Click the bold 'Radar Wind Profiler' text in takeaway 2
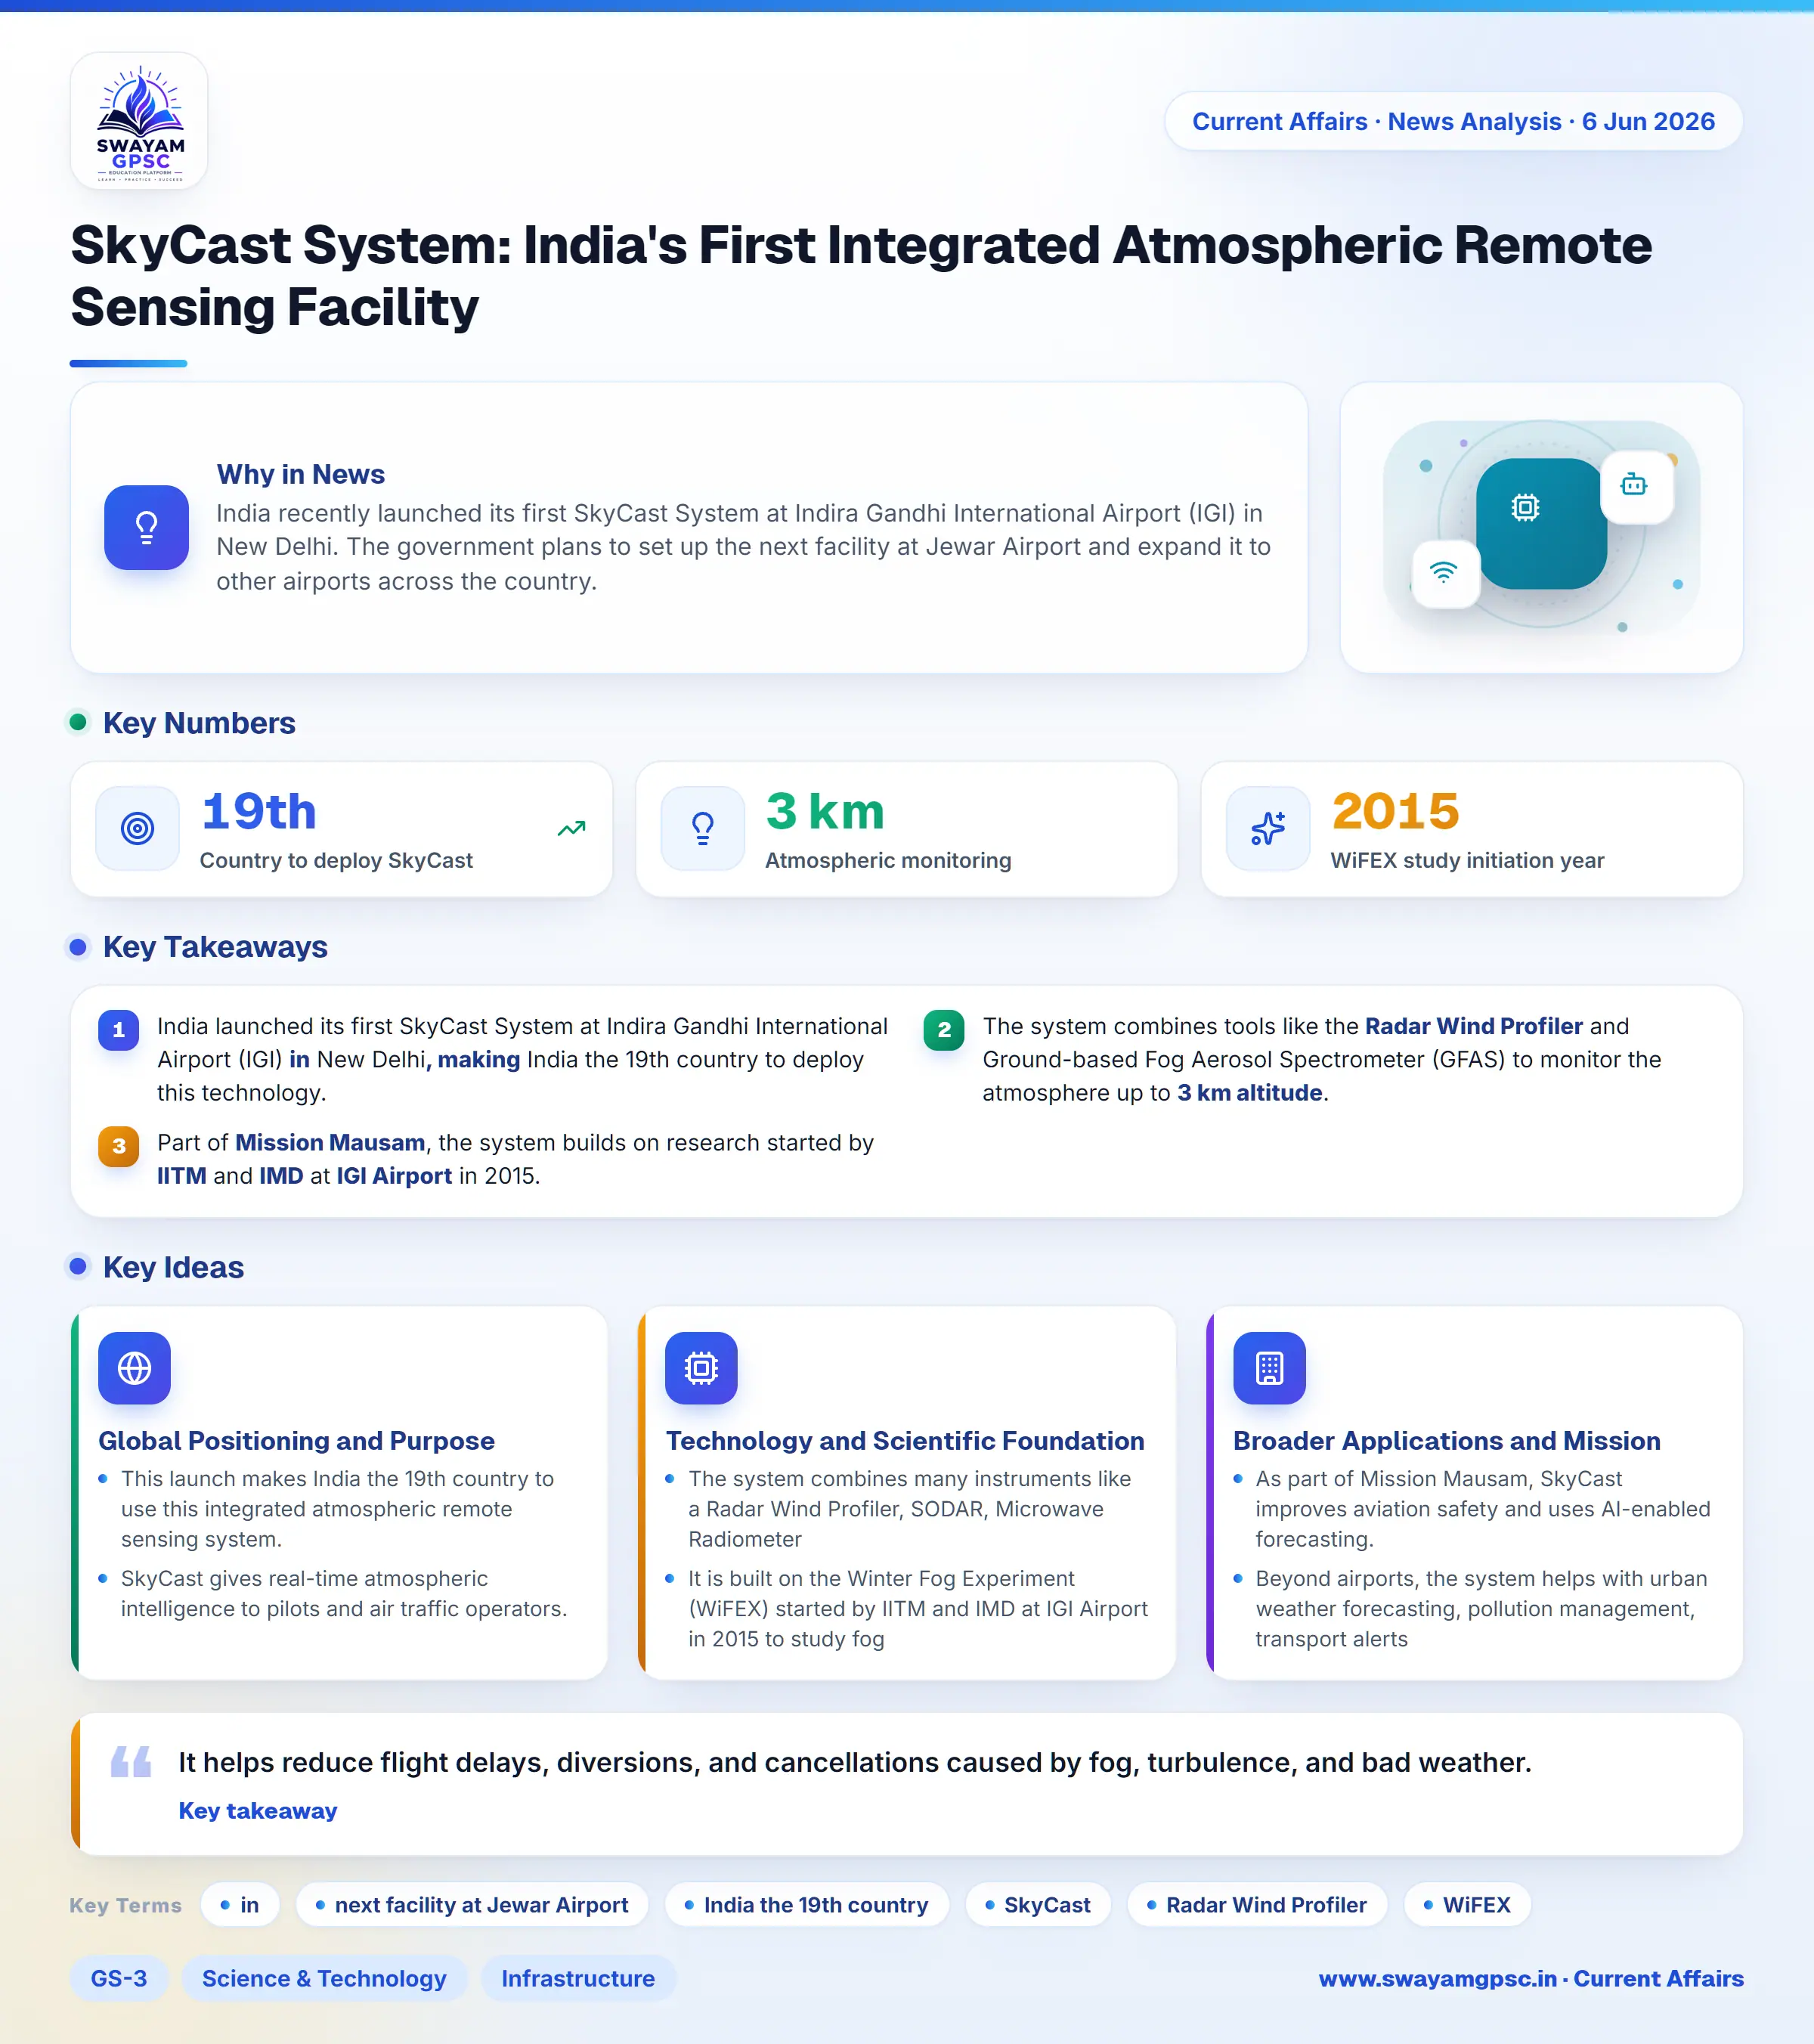The width and height of the screenshot is (1814, 2044). 1474,1026
